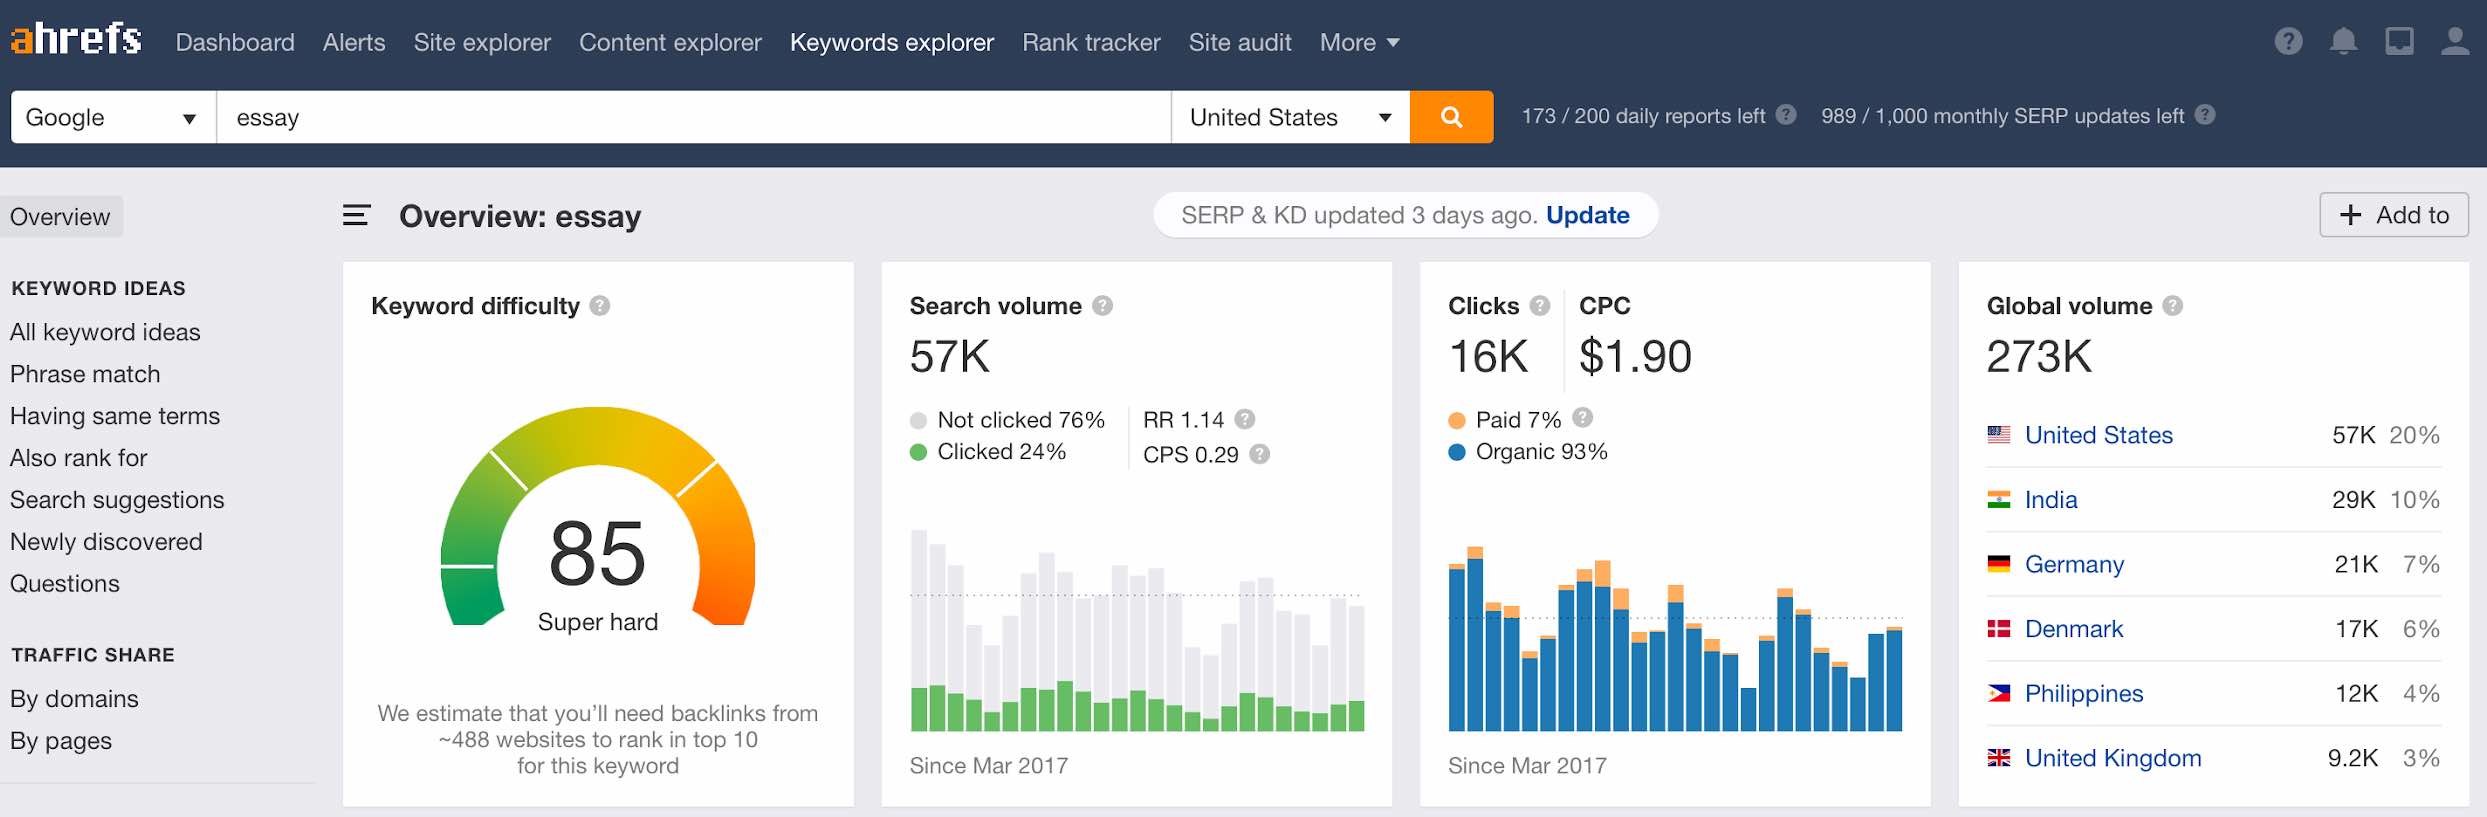Open the Alerts section
The width and height of the screenshot is (2487, 817).
[x=354, y=42]
